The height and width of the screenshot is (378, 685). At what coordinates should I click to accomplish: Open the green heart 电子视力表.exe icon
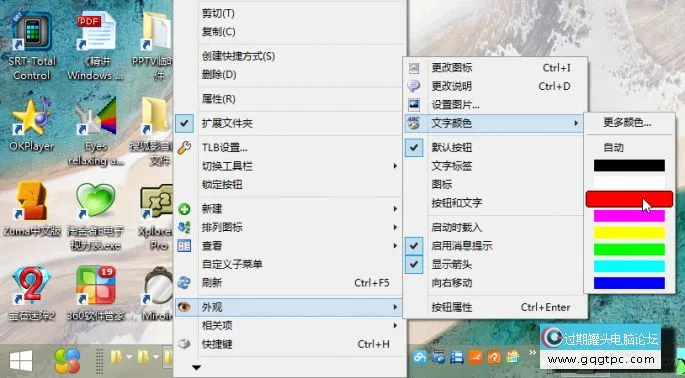point(96,216)
